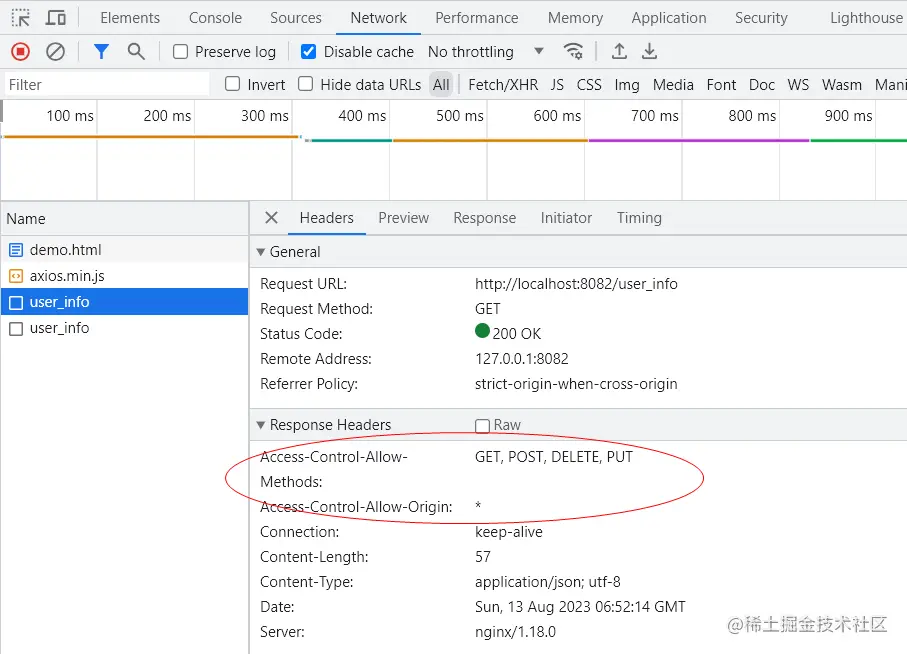Screen dimensions: 907x654
Task: Uncheck the Disable cache checkbox
Action: (308, 52)
